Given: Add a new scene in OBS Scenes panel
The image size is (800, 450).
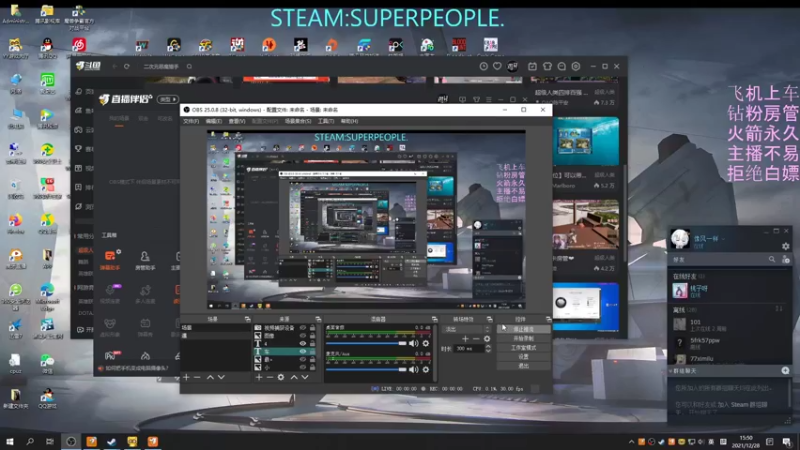Looking at the screenshot, I should (186, 377).
